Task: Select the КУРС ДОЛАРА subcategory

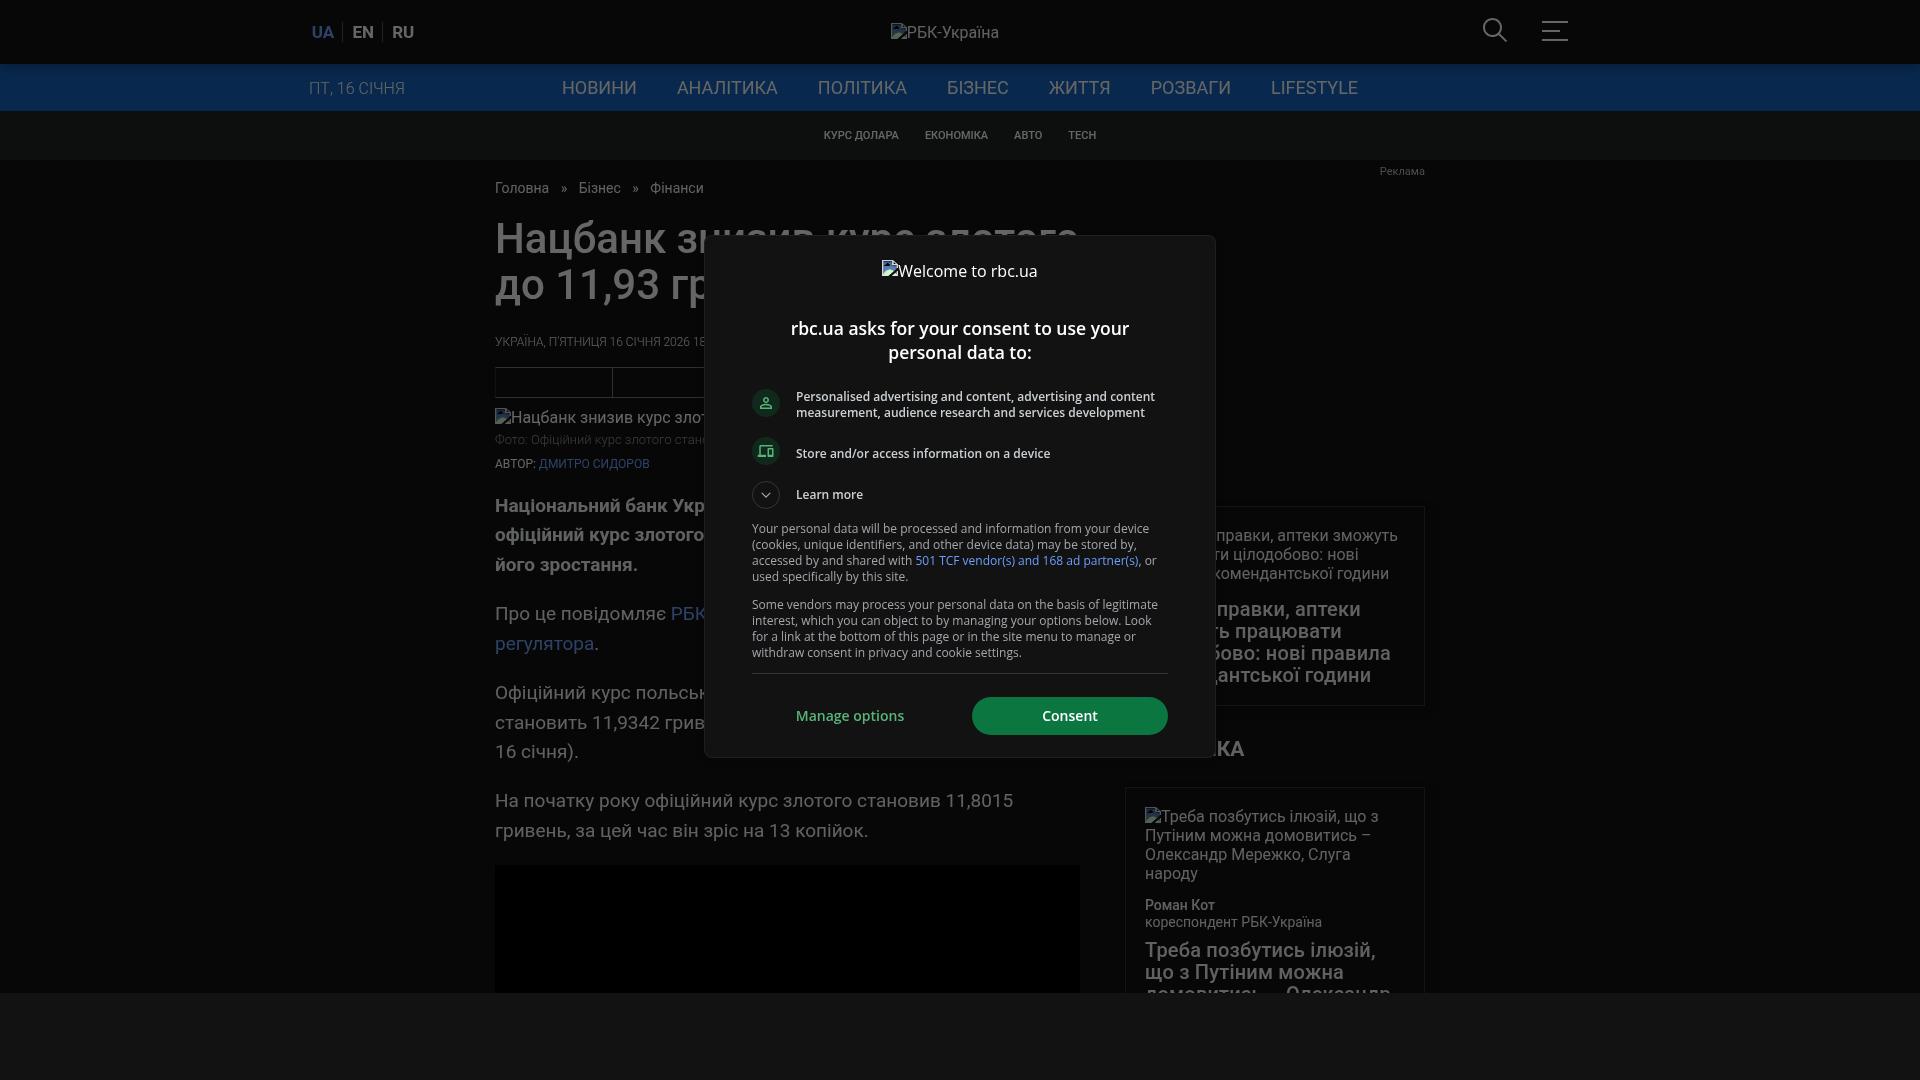Action: pos(861,135)
